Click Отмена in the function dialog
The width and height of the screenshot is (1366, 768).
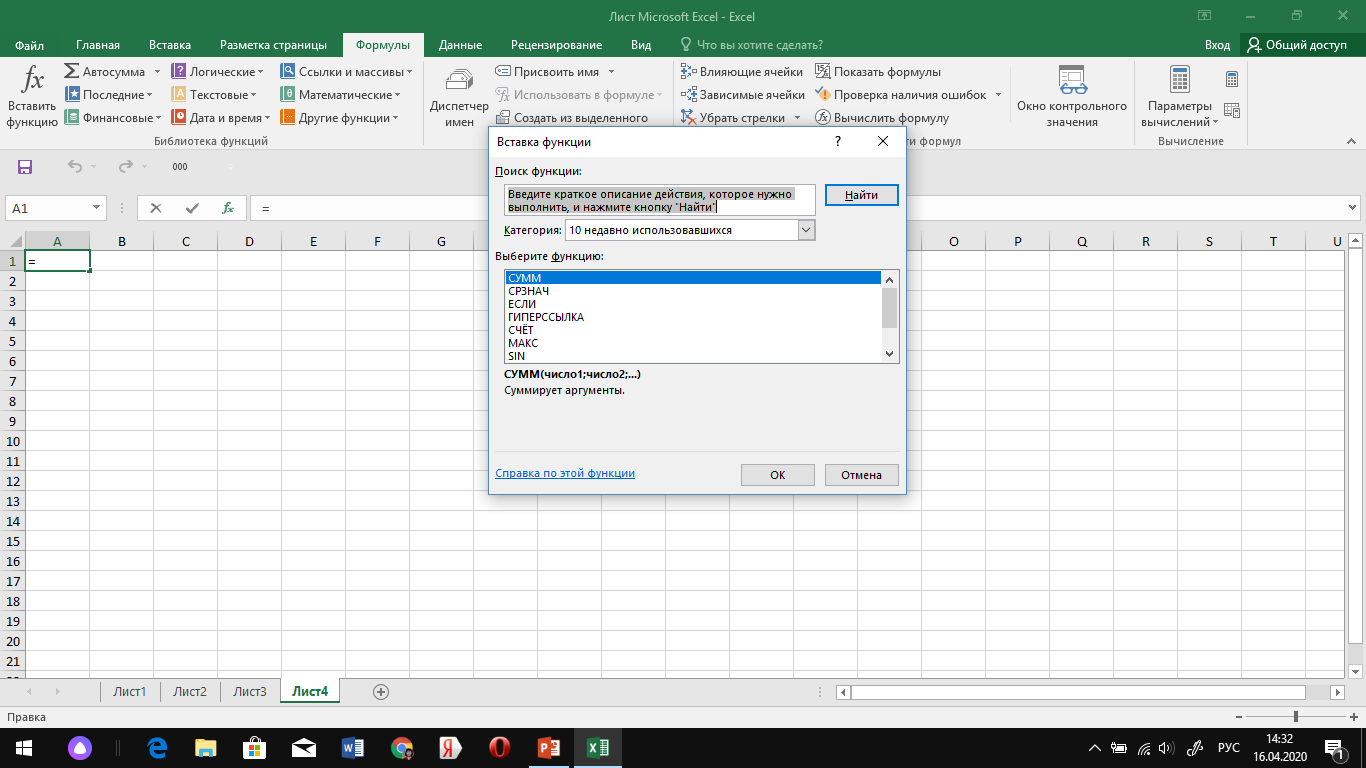(x=861, y=475)
